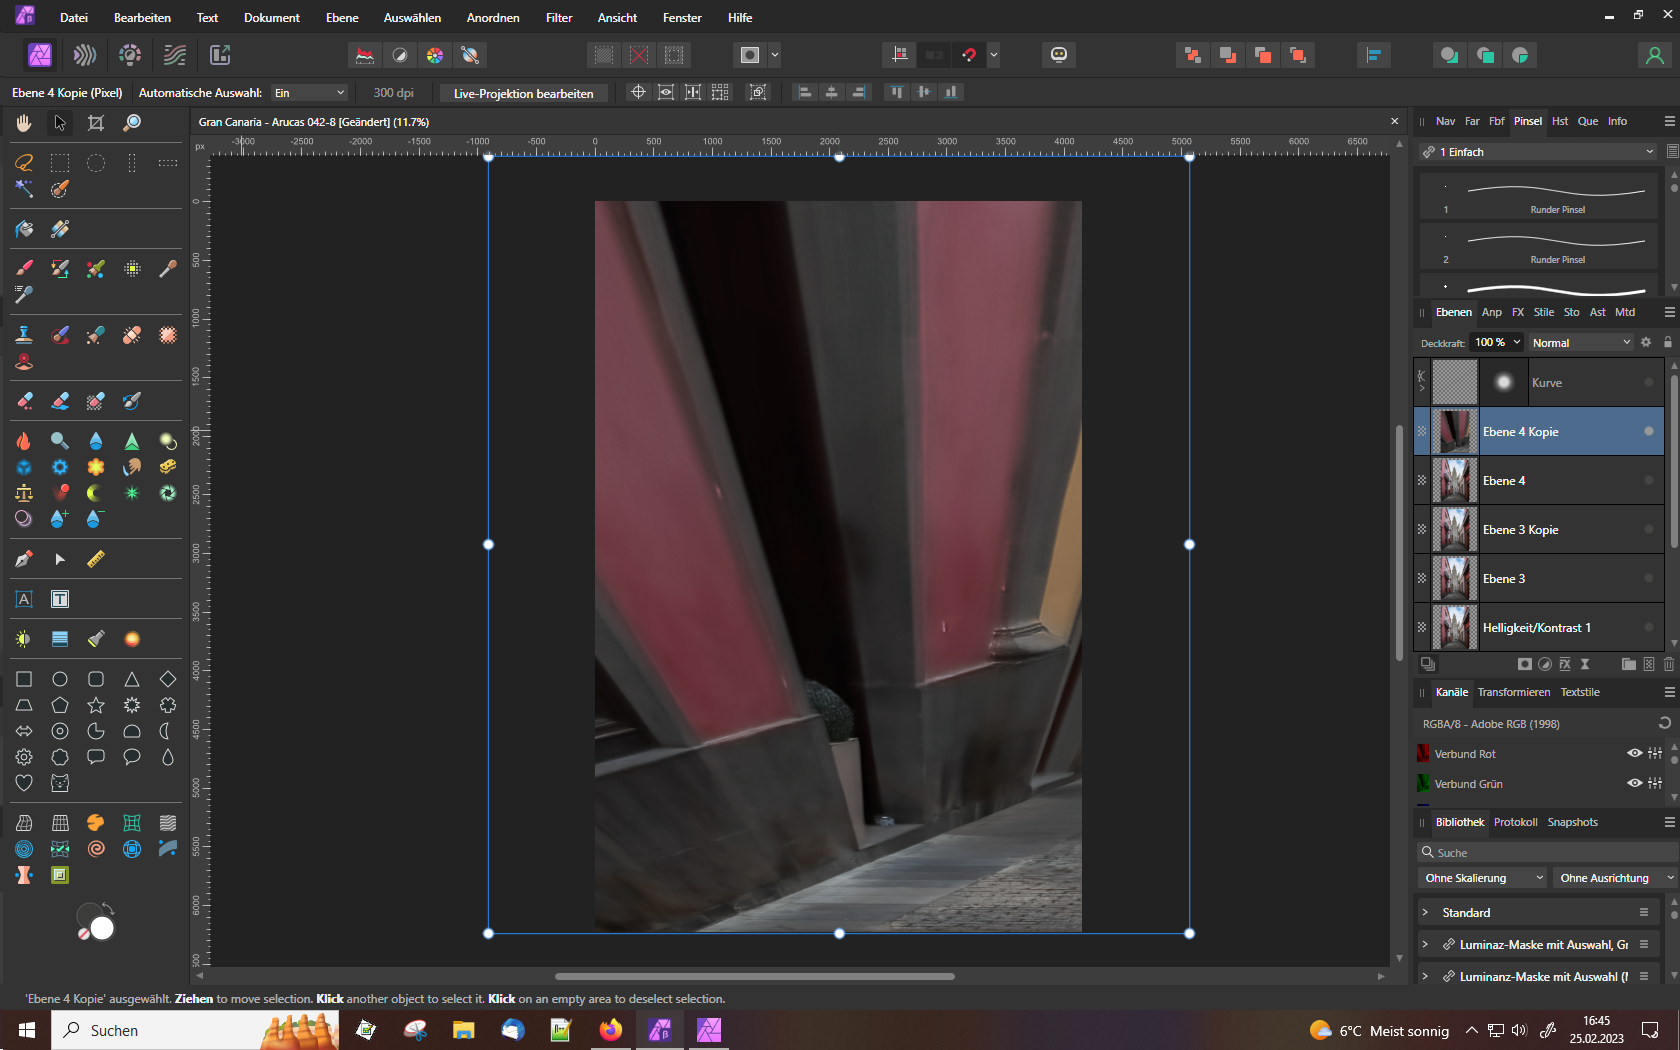Select the Star shape tool
Viewport: 1680px width, 1050px height.
(96, 705)
